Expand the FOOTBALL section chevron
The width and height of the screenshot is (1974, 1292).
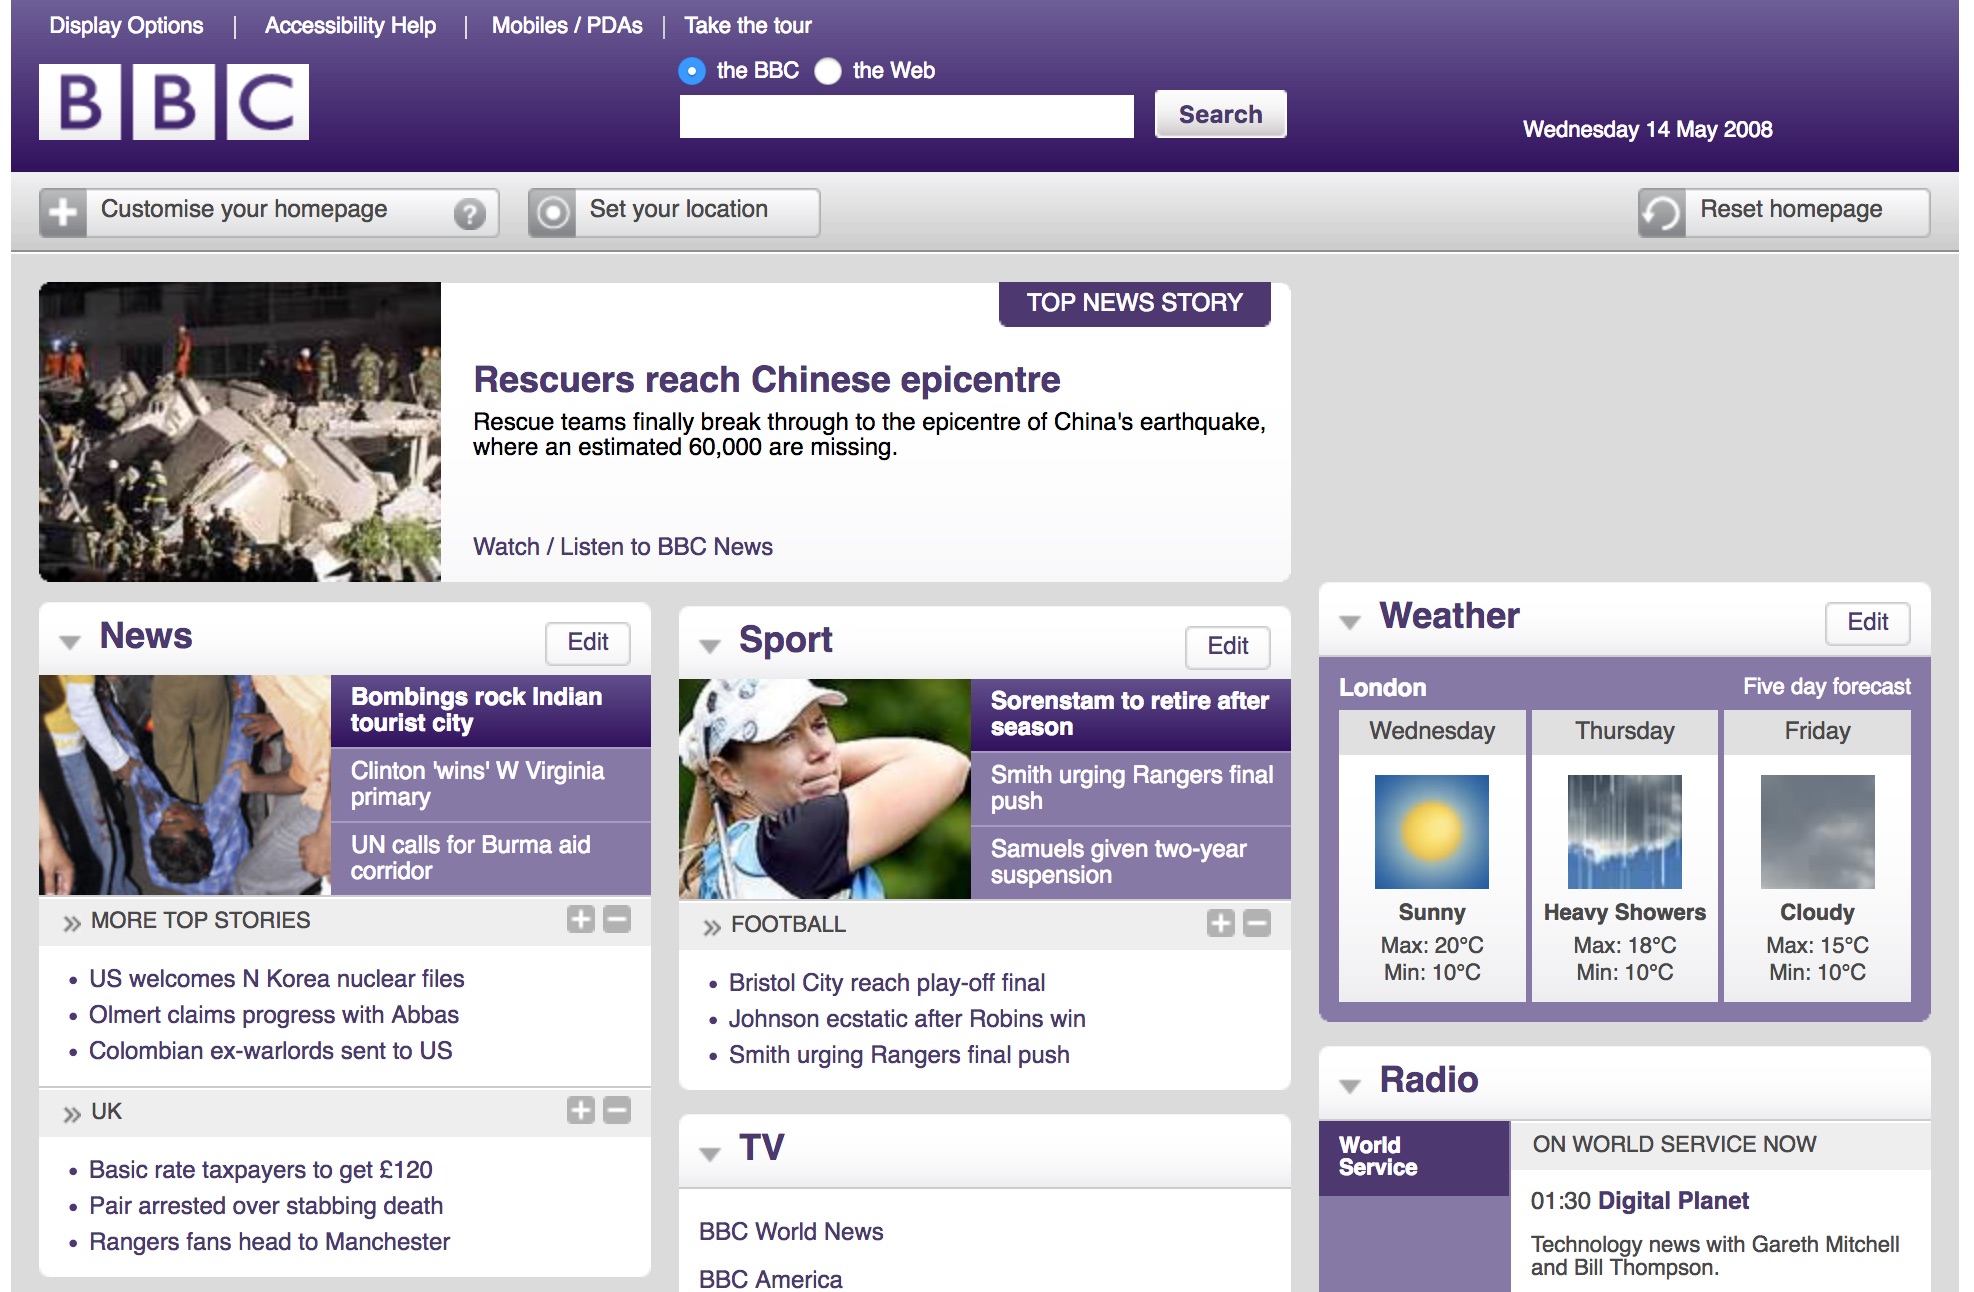pyautogui.click(x=712, y=927)
